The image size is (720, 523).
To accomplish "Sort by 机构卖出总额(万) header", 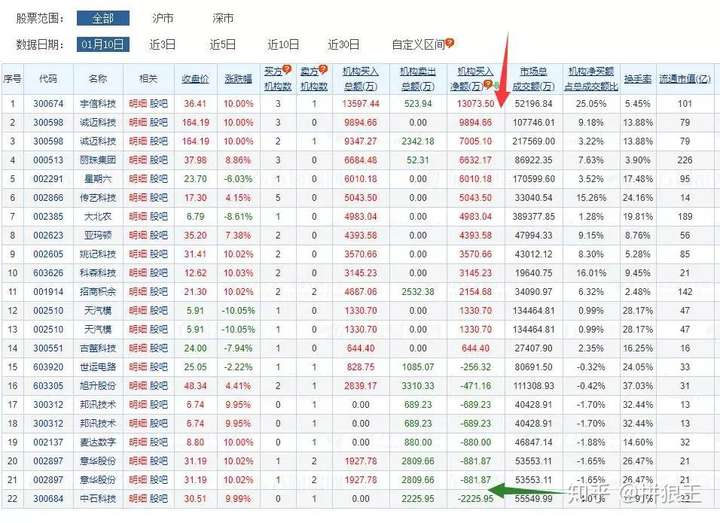I will click(x=417, y=79).
